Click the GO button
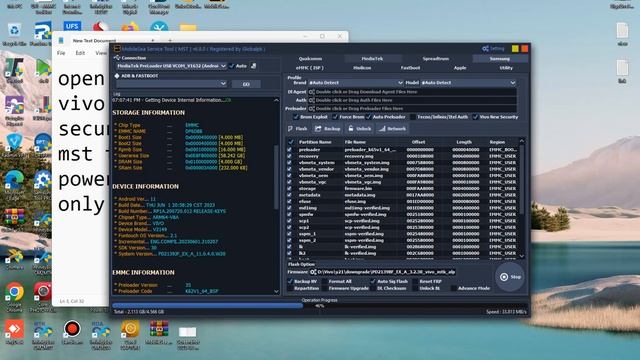 pos(246,84)
